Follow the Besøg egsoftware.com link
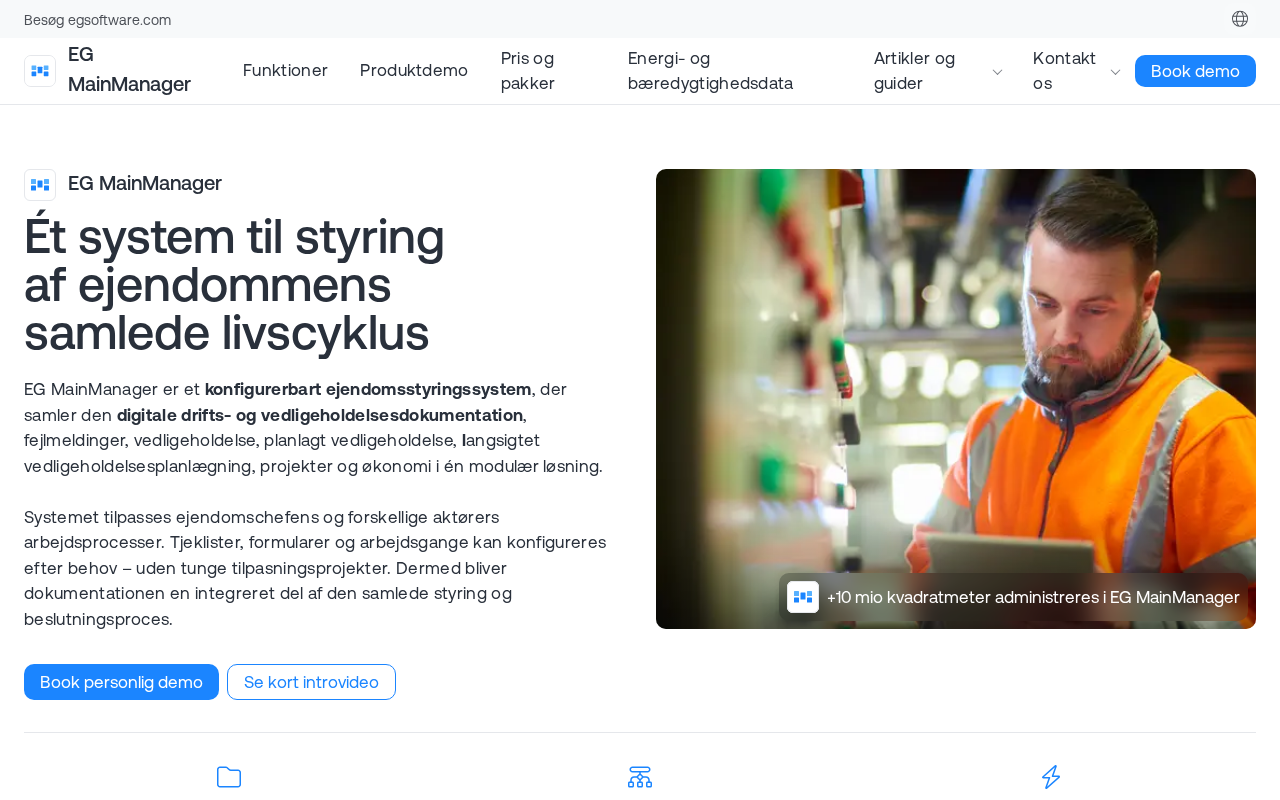The width and height of the screenshot is (1280, 800). [x=97, y=19]
